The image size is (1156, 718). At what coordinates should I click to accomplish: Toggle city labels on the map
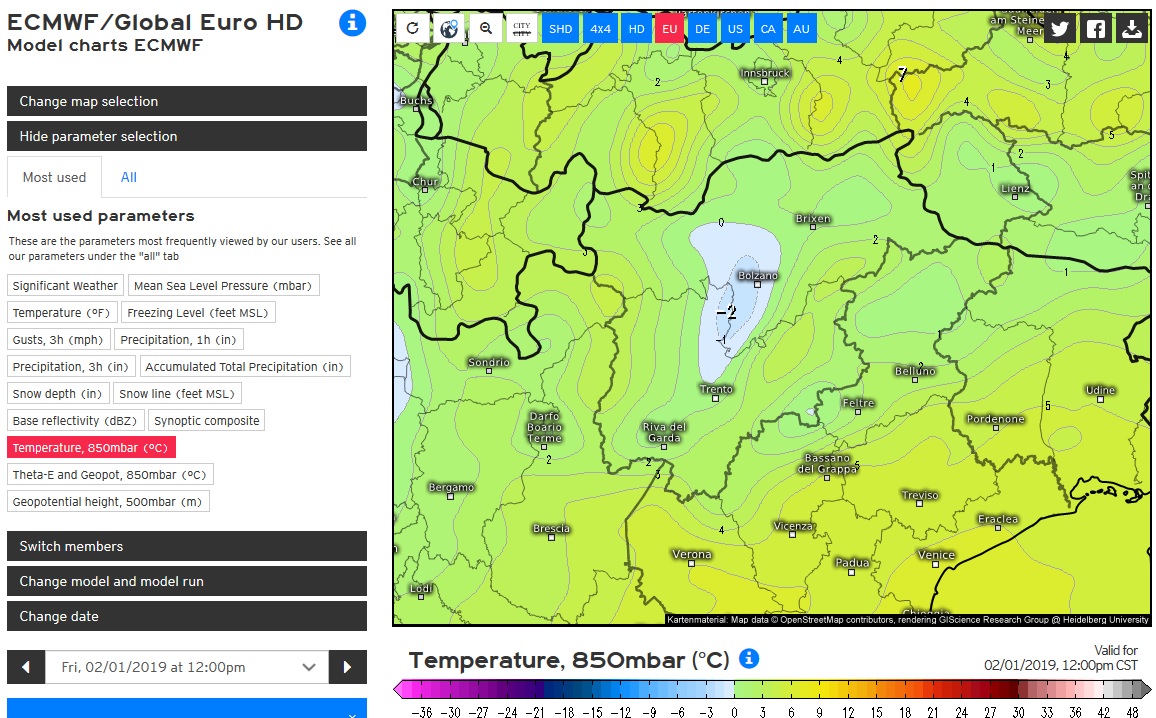(x=522, y=29)
